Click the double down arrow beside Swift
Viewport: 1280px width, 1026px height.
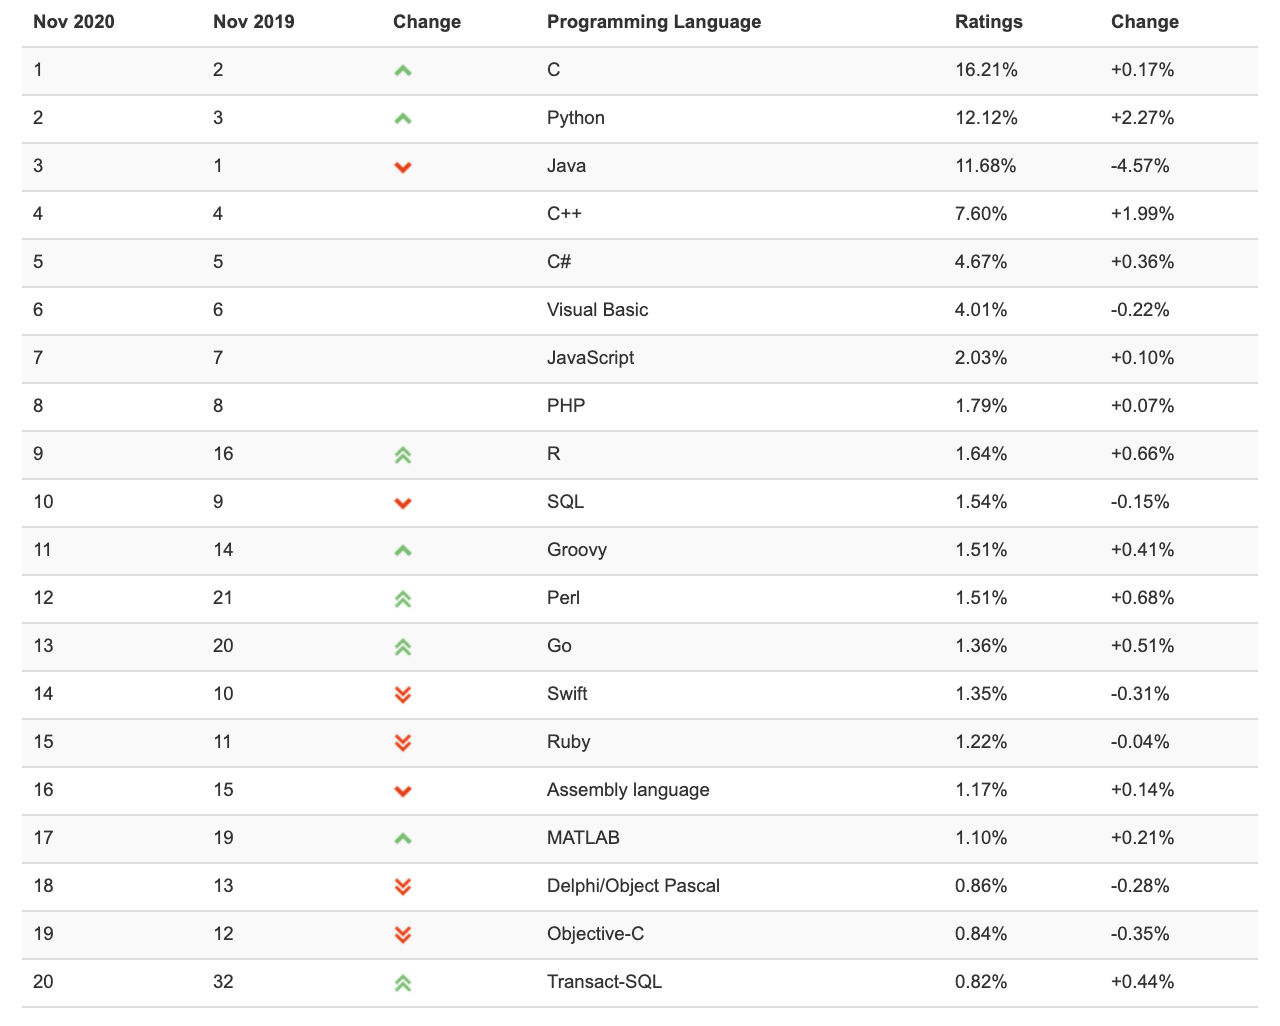(x=403, y=694)
